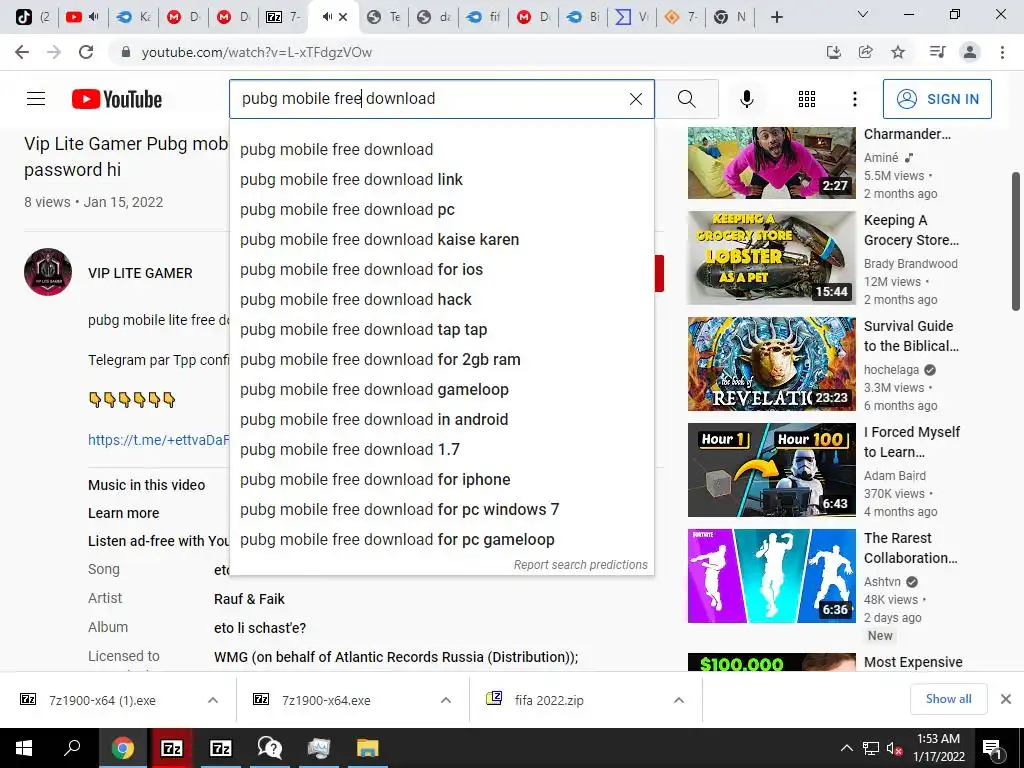Click the install app icon in address bar
Screen dimensions: 1024x768
833,52
